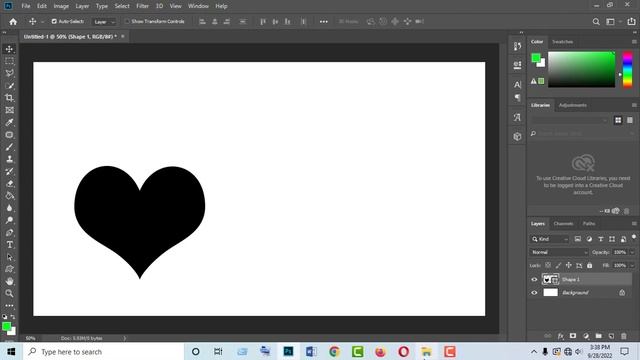Toggle lock position button

569,265
